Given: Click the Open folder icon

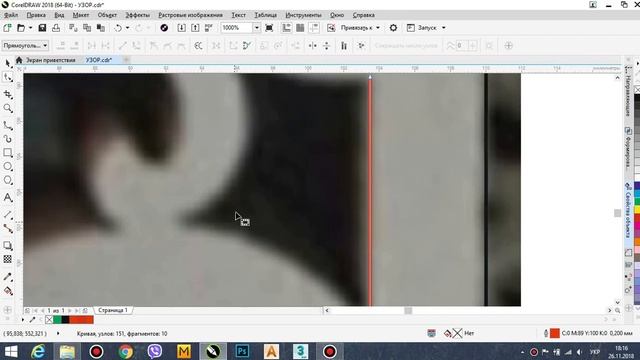Looking at the screenshot, I should coord(21,28).
